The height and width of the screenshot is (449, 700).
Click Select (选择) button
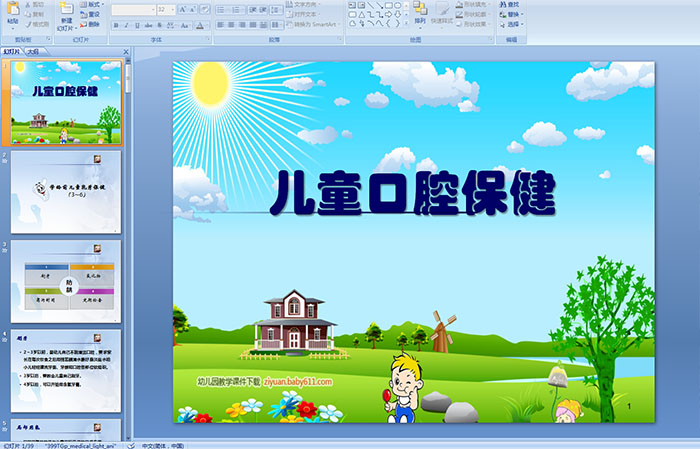pos(511,24)
